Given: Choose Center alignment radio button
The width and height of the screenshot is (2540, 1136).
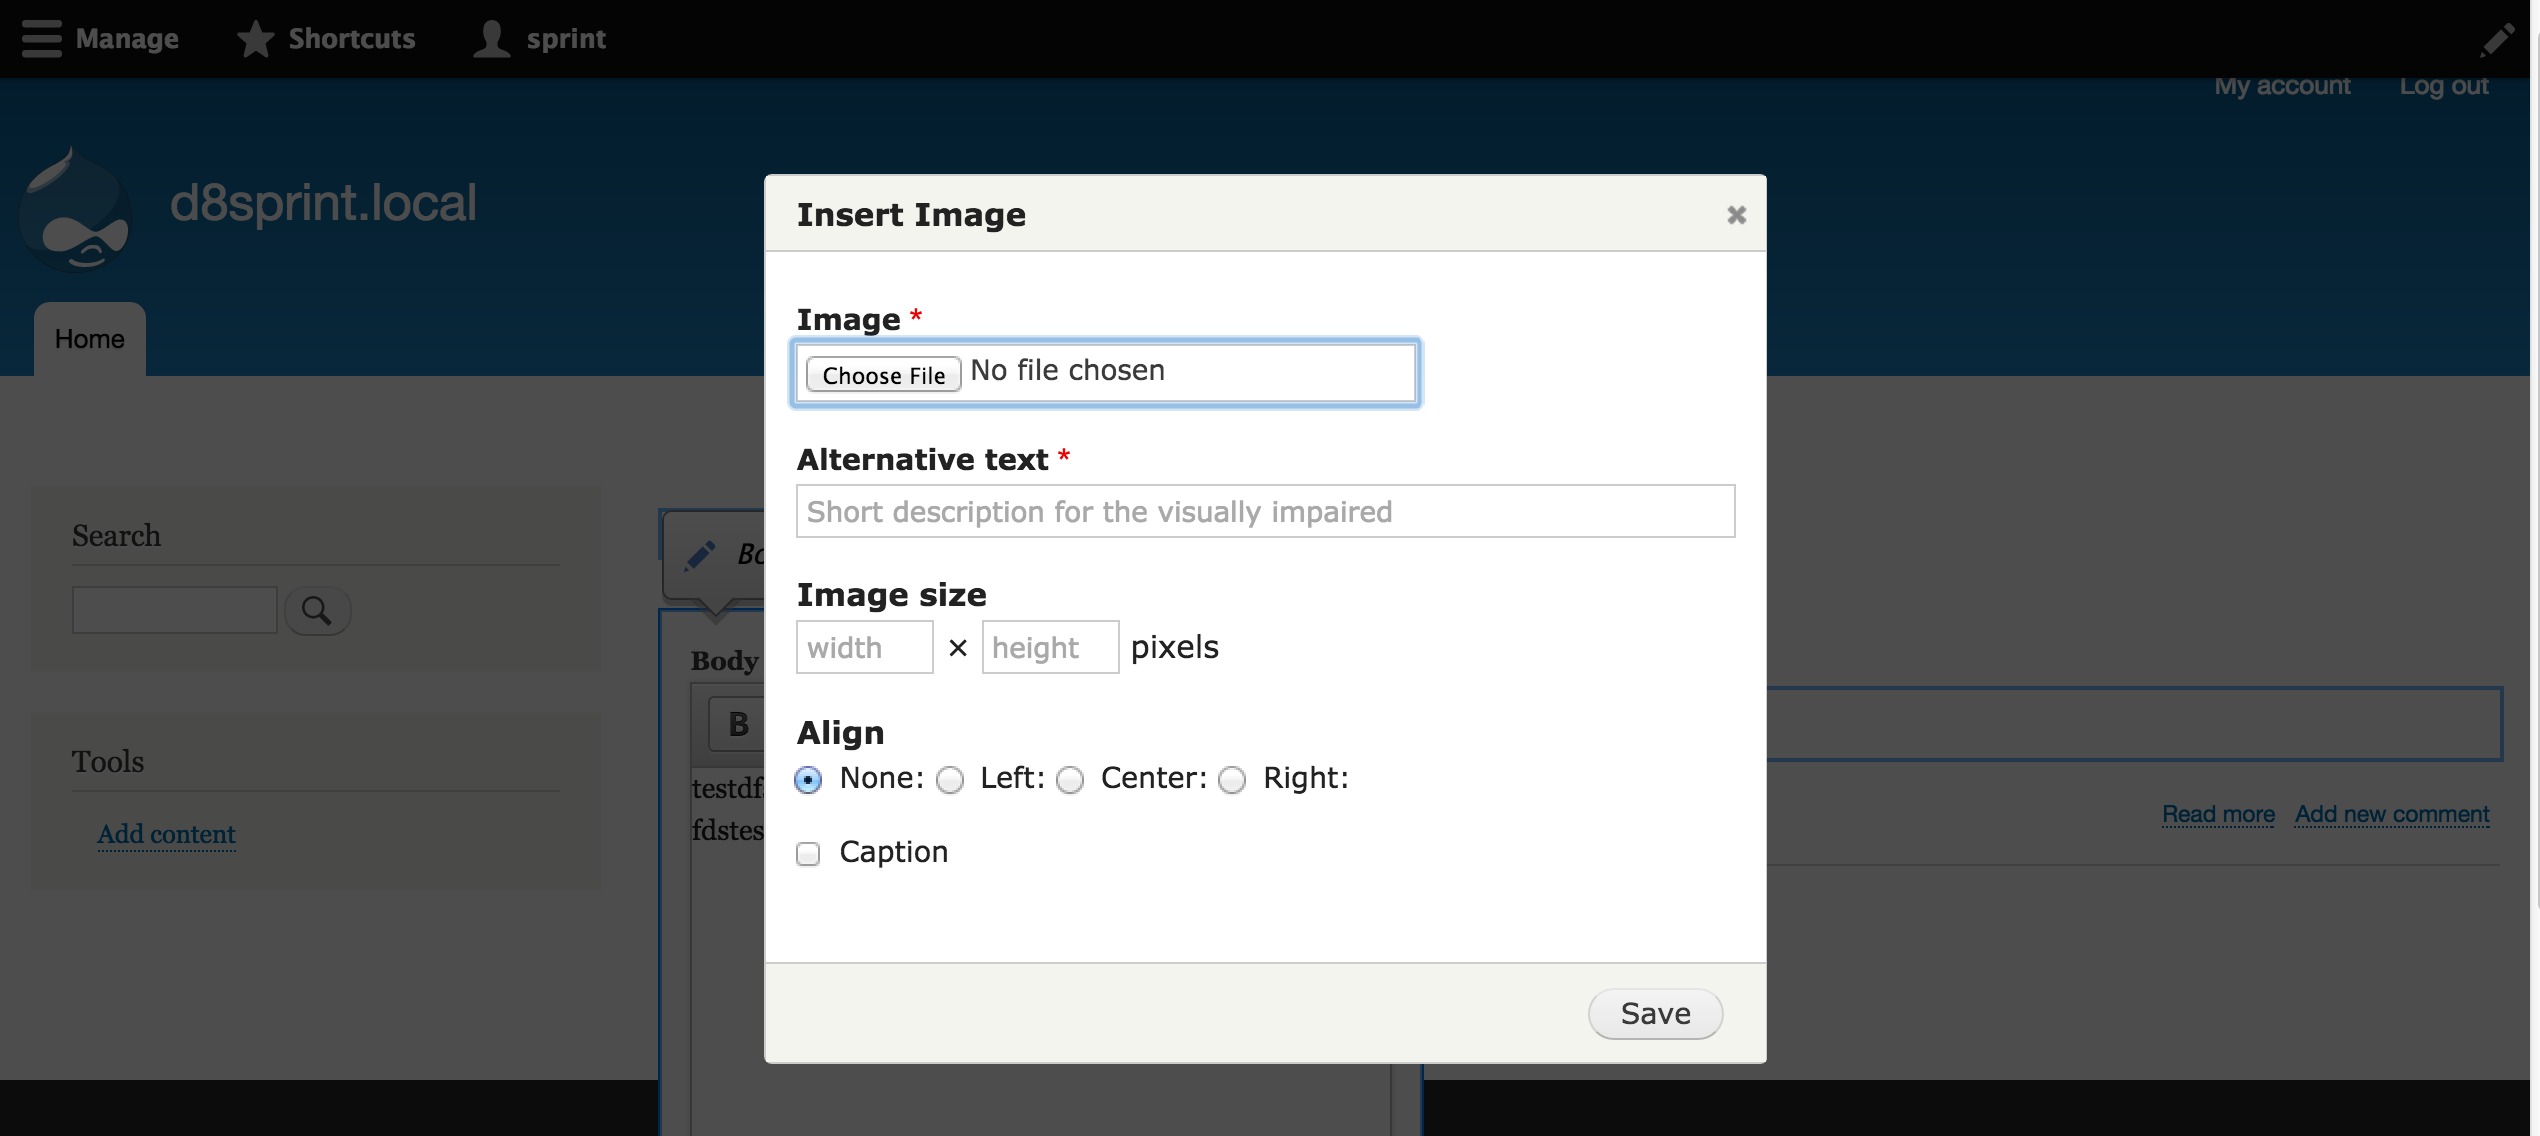Looking at the screenshot, I should pyautogui.click(x=1070, y=780).
